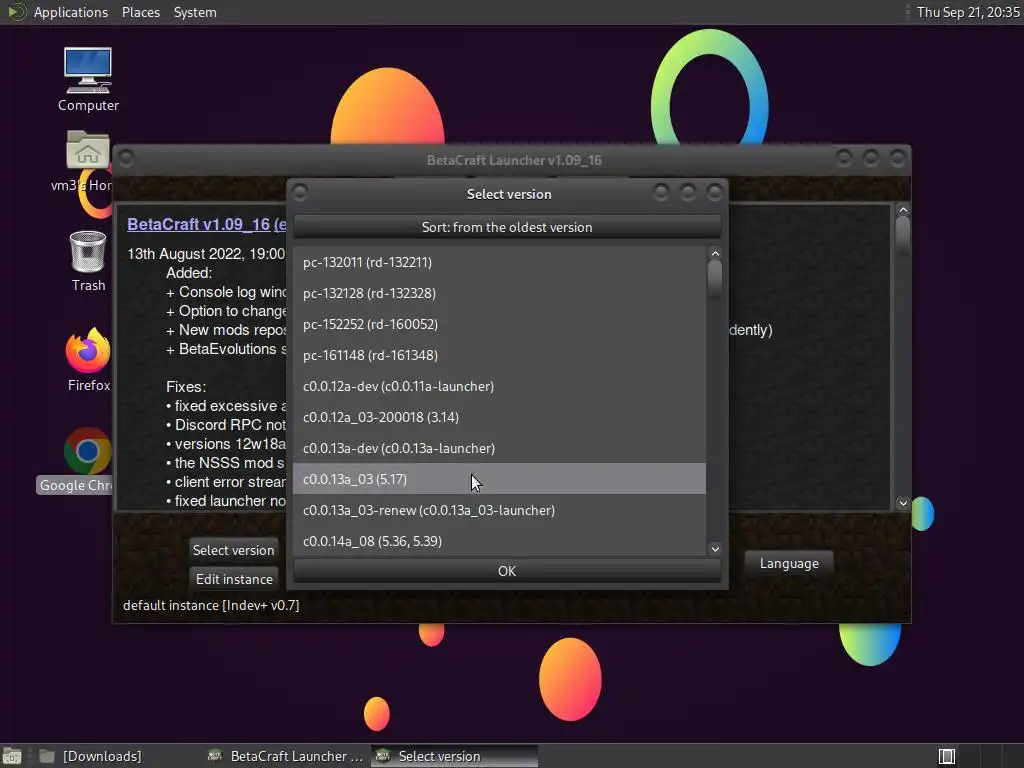Click the BetaCraft Launcher window menu button
This screenshot has height=768, width=1024.
click(126, 159)
